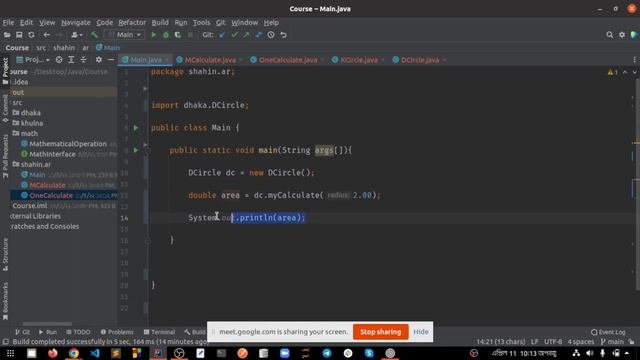Click the main Git branch status widget
Screen dimensions: 640x360
tap(612, 342)
